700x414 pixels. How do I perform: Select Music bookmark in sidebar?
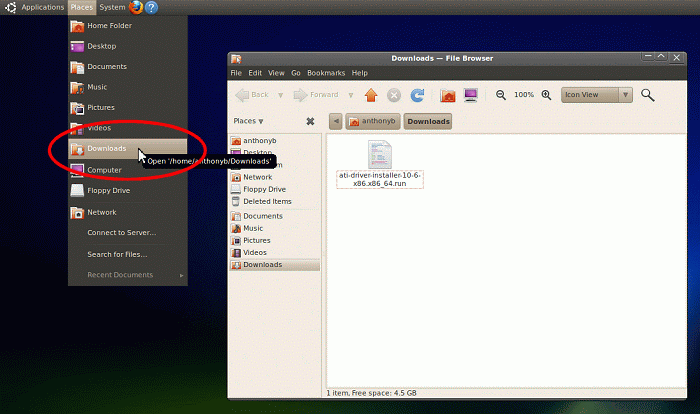pos(275,228)
